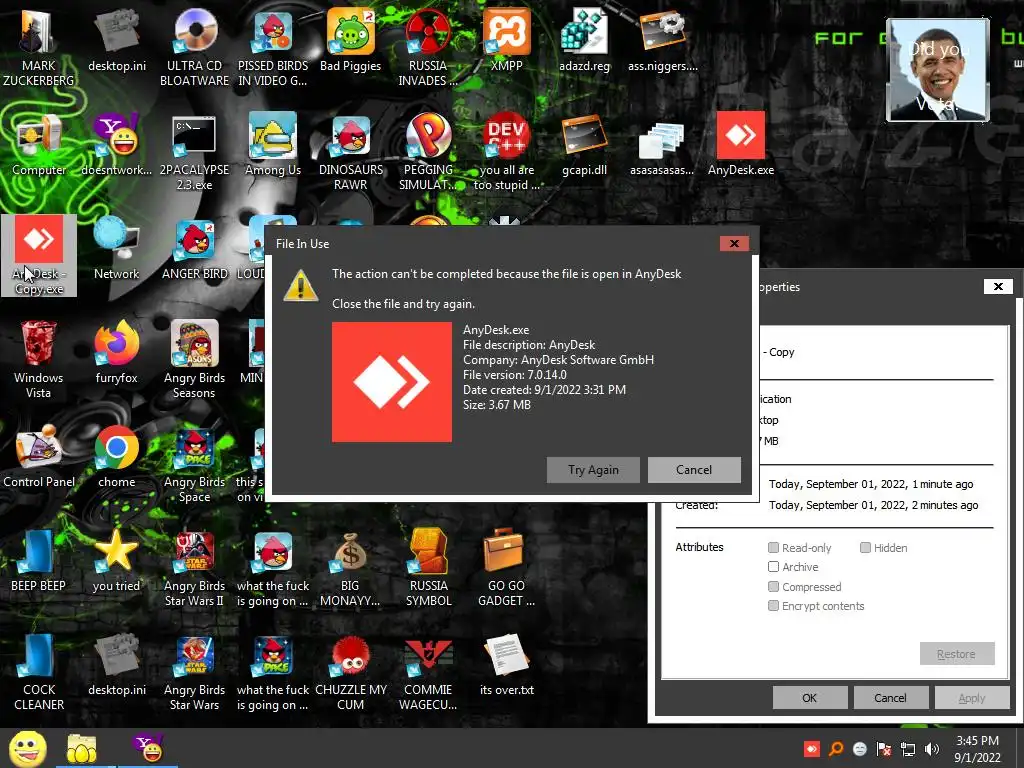Select the gcapi.dll file icon
The width and height of the screenshot is (1024, 768).
click(584, 145)
